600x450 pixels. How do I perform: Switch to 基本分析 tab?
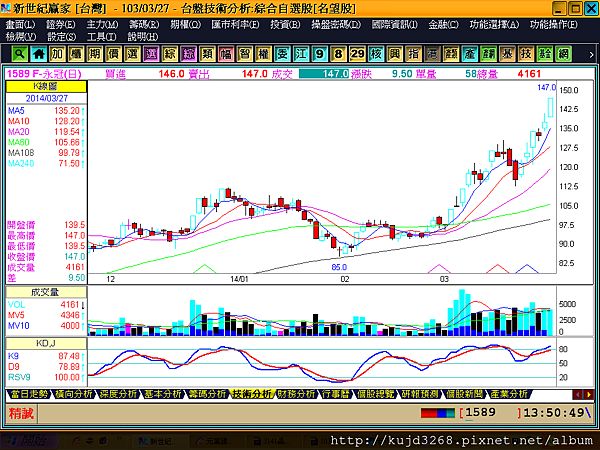point(163,394)
